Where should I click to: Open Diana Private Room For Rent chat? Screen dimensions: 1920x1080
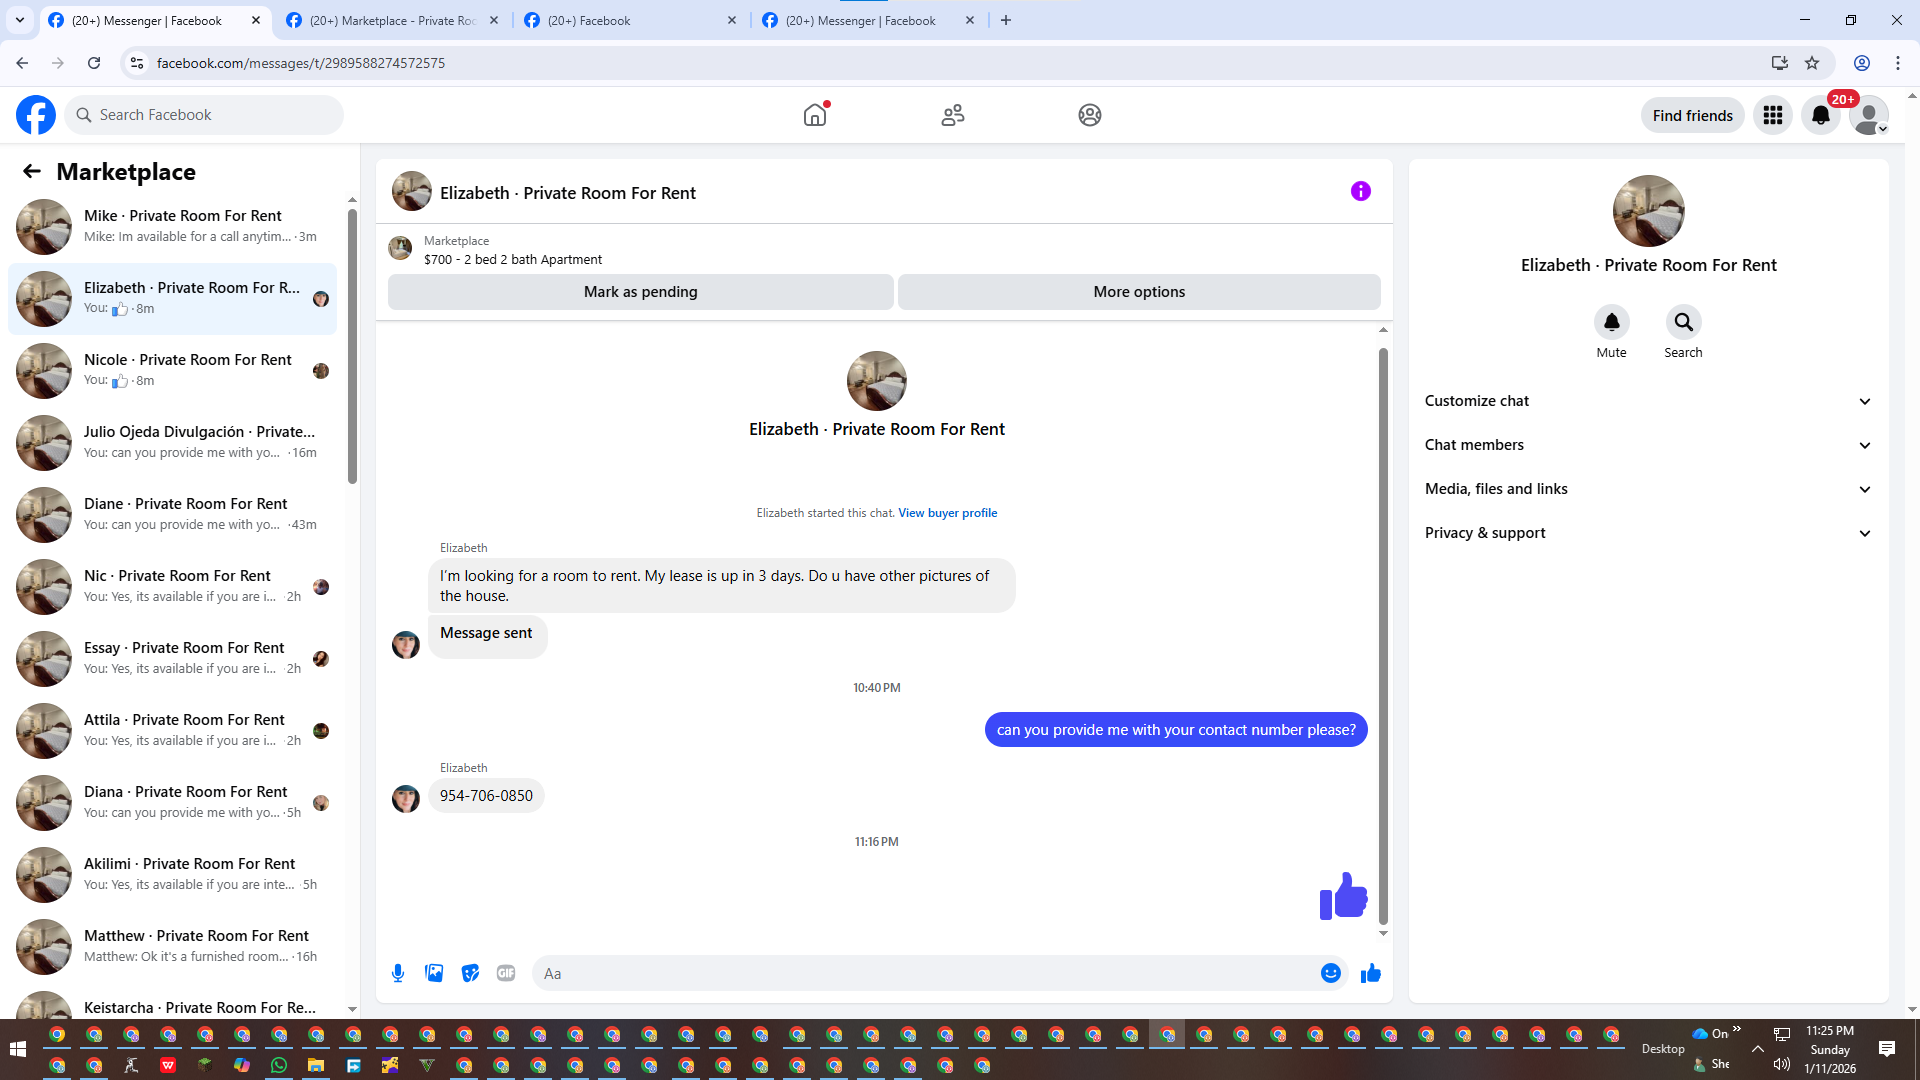172,803
